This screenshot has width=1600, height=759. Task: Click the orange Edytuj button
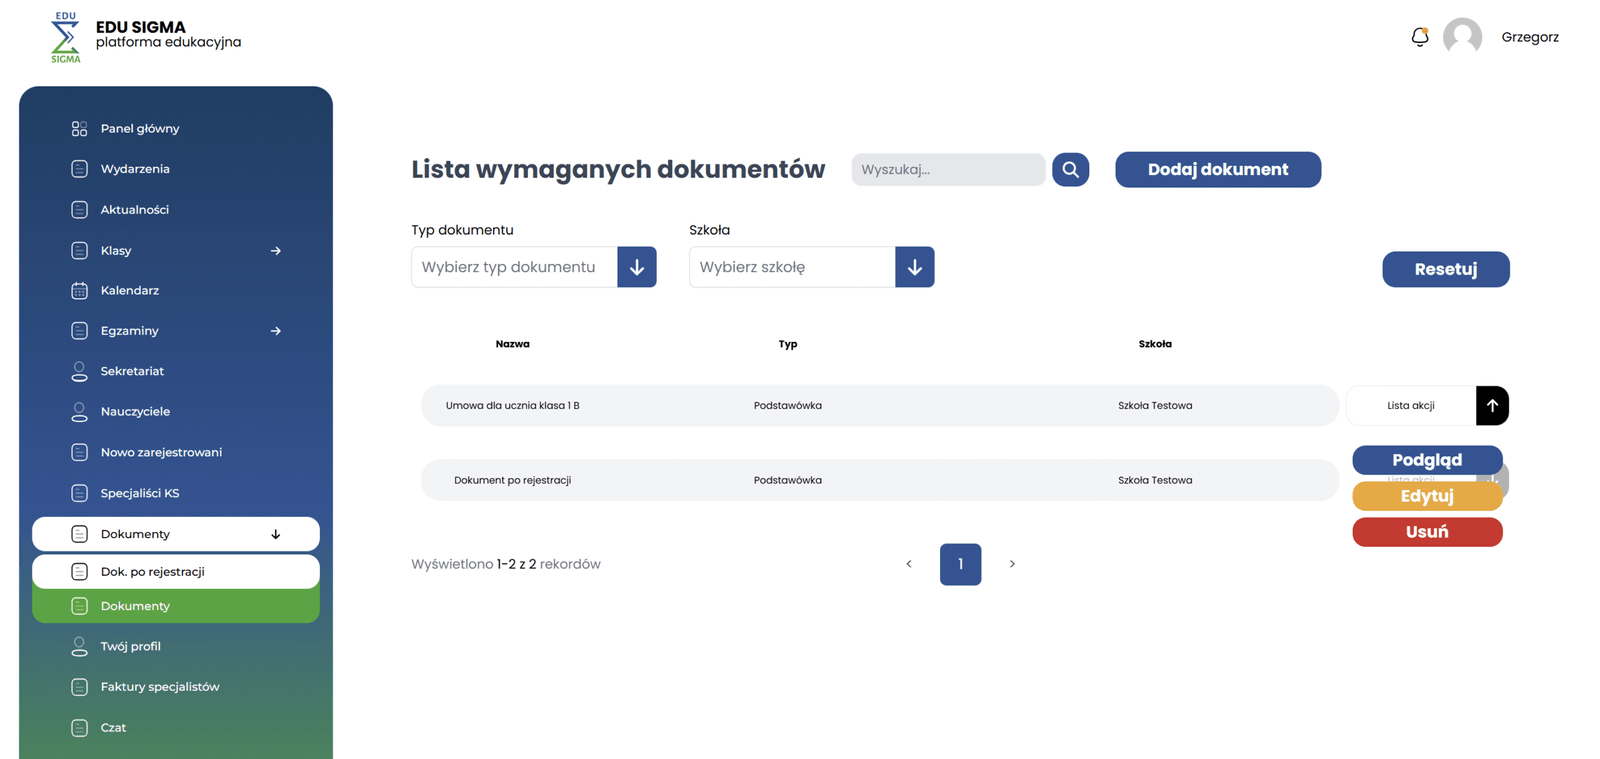(1426, 496)
